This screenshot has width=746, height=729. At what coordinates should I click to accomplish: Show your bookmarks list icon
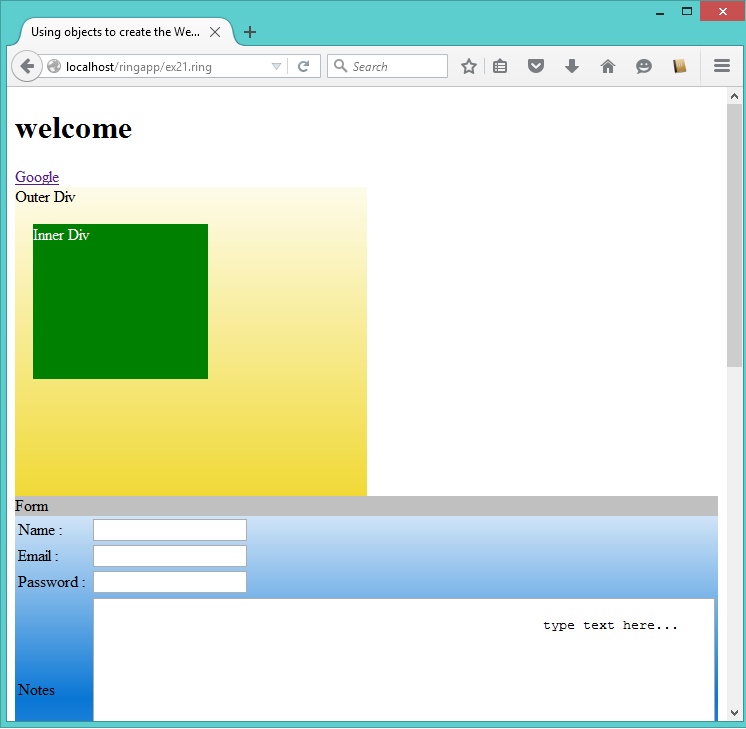pos(500,67)
